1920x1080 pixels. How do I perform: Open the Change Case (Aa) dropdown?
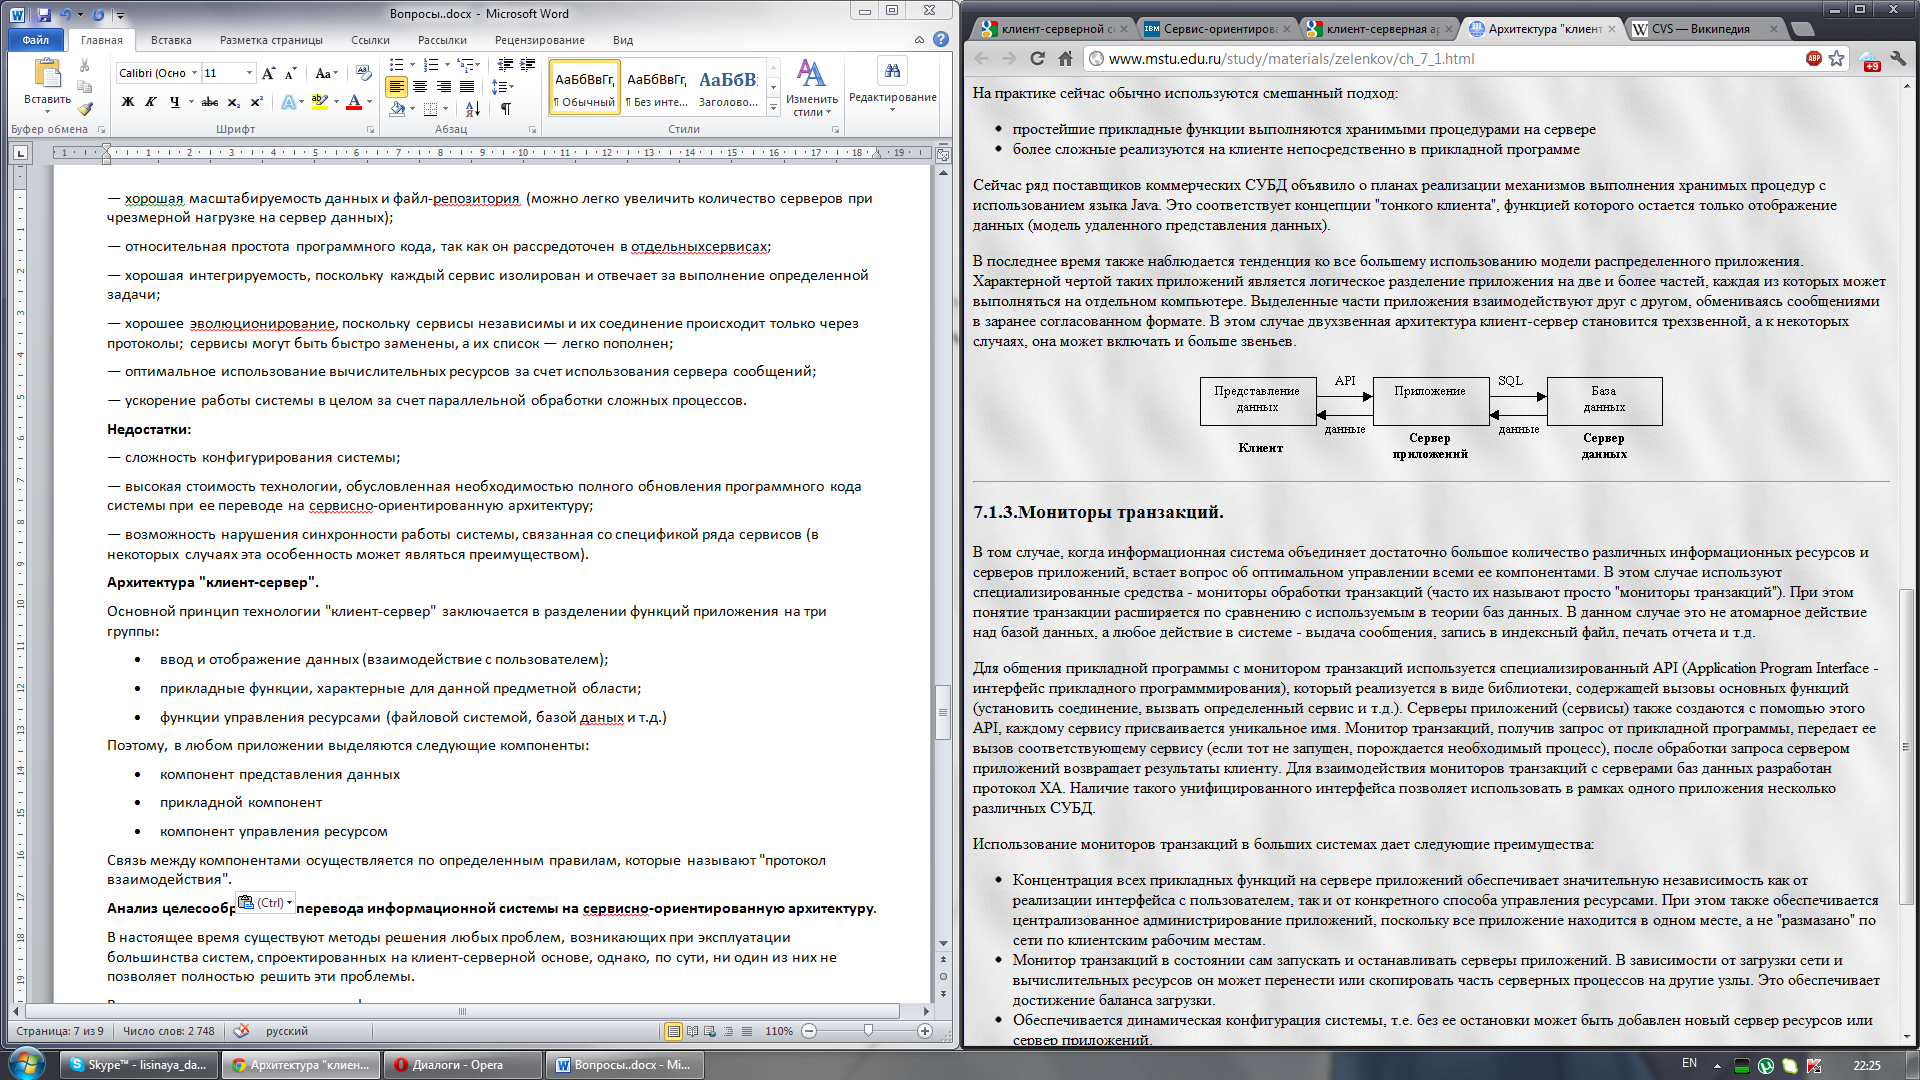click(x=326, y=73)
